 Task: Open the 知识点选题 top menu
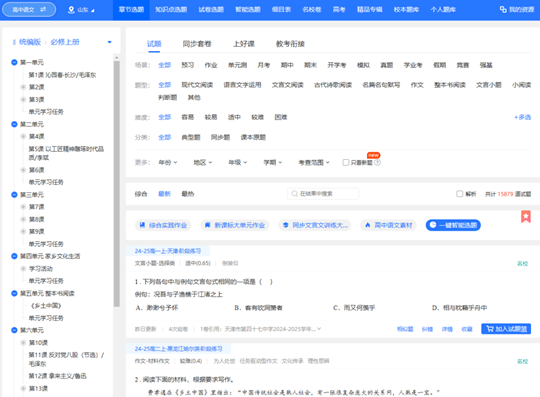click(171, 10)
